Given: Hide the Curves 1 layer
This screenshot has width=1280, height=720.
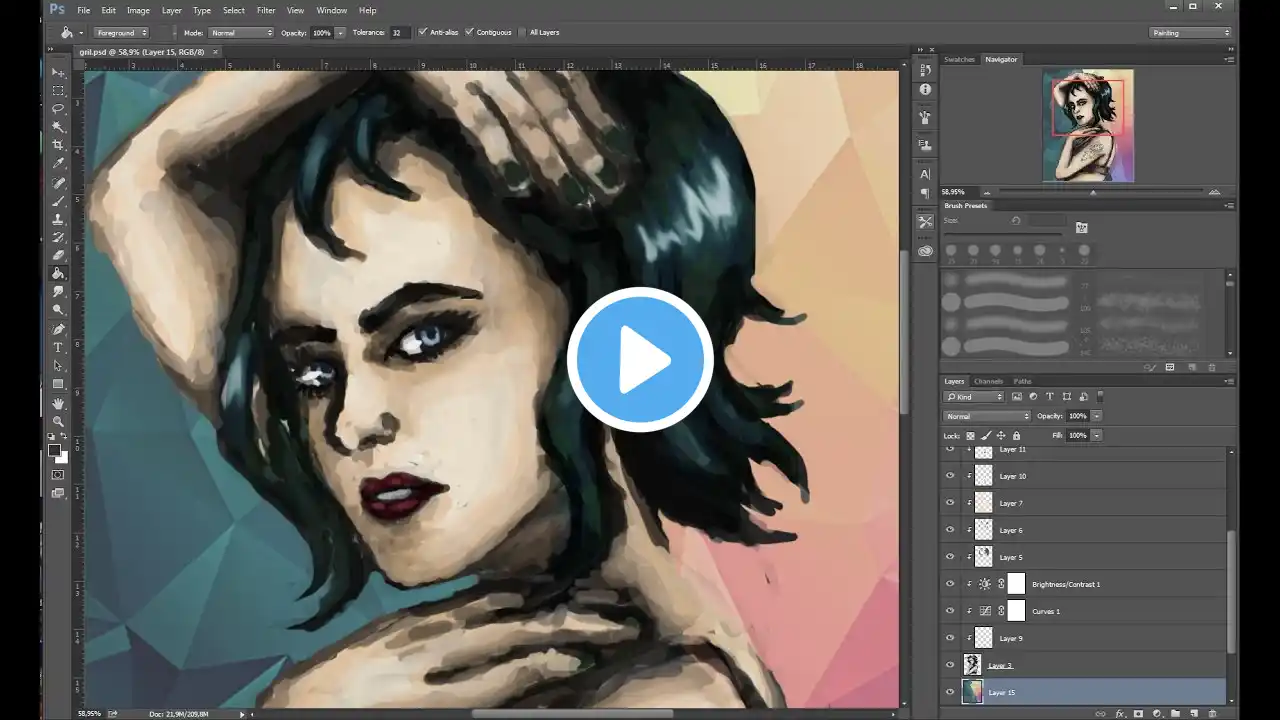Looking at the screenshot, I should pyautogui.click(x=950, y=611).
